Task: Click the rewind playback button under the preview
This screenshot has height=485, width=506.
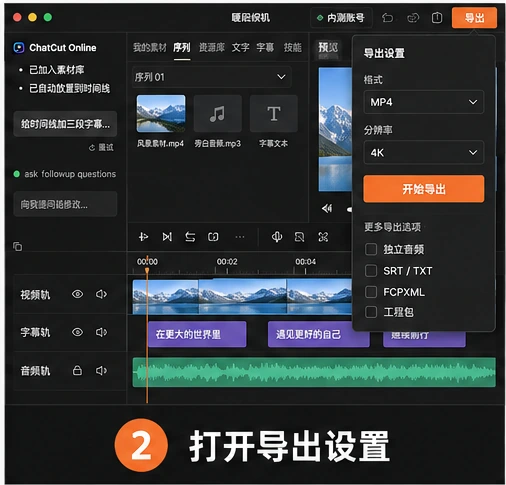Action: point(327,209)
